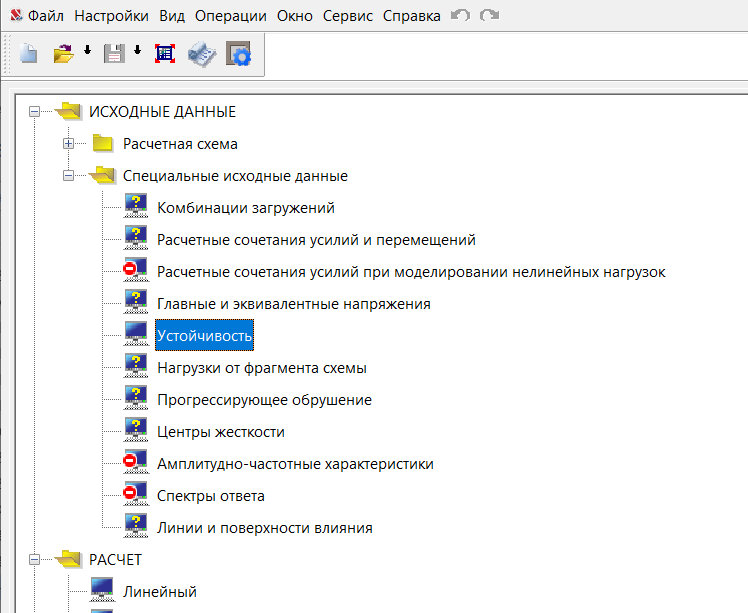Select Спектры ответа tree item
This screenshot has width=748, height=613.
point(211,496)
